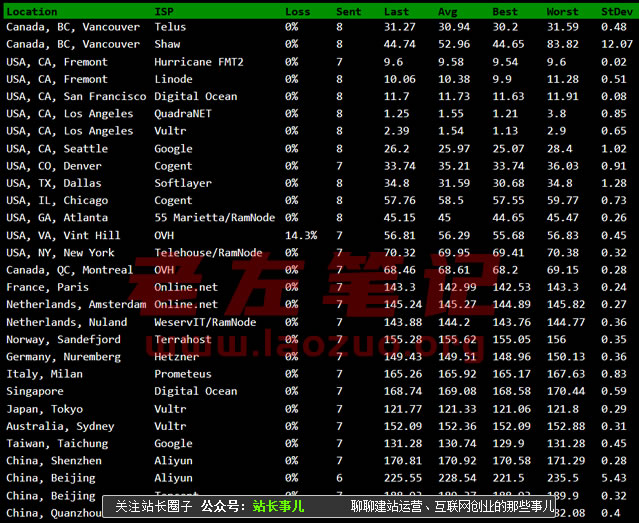Click the 'Loss' column header

(297, 12)
